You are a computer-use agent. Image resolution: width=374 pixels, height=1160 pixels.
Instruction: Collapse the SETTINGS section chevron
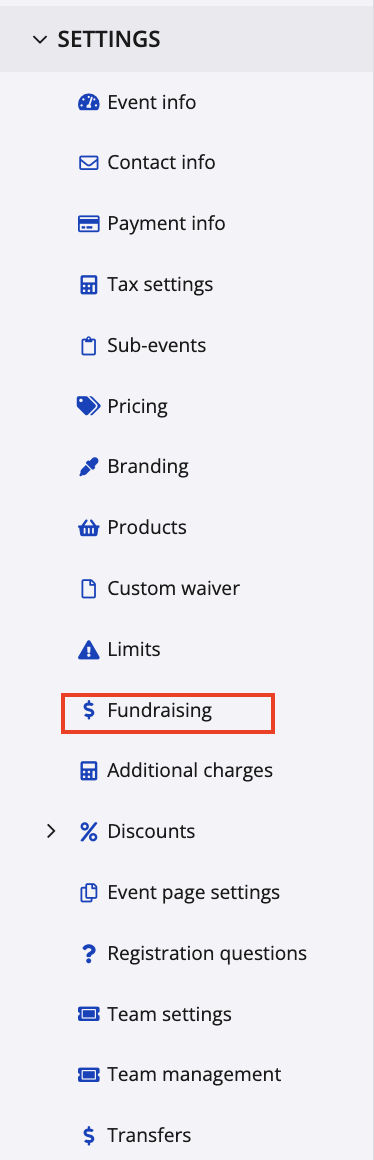click(x=40, y=39)
